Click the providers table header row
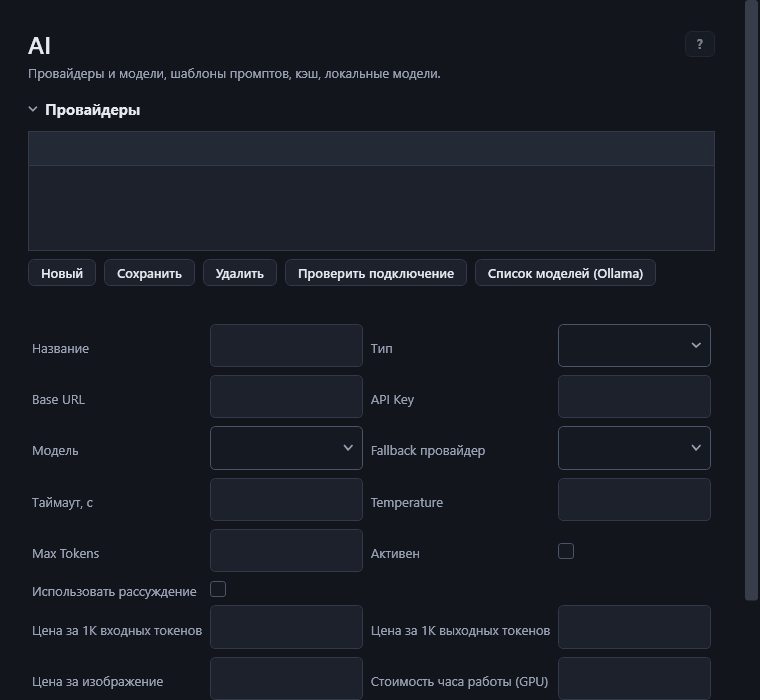 [x=371, y=148]
